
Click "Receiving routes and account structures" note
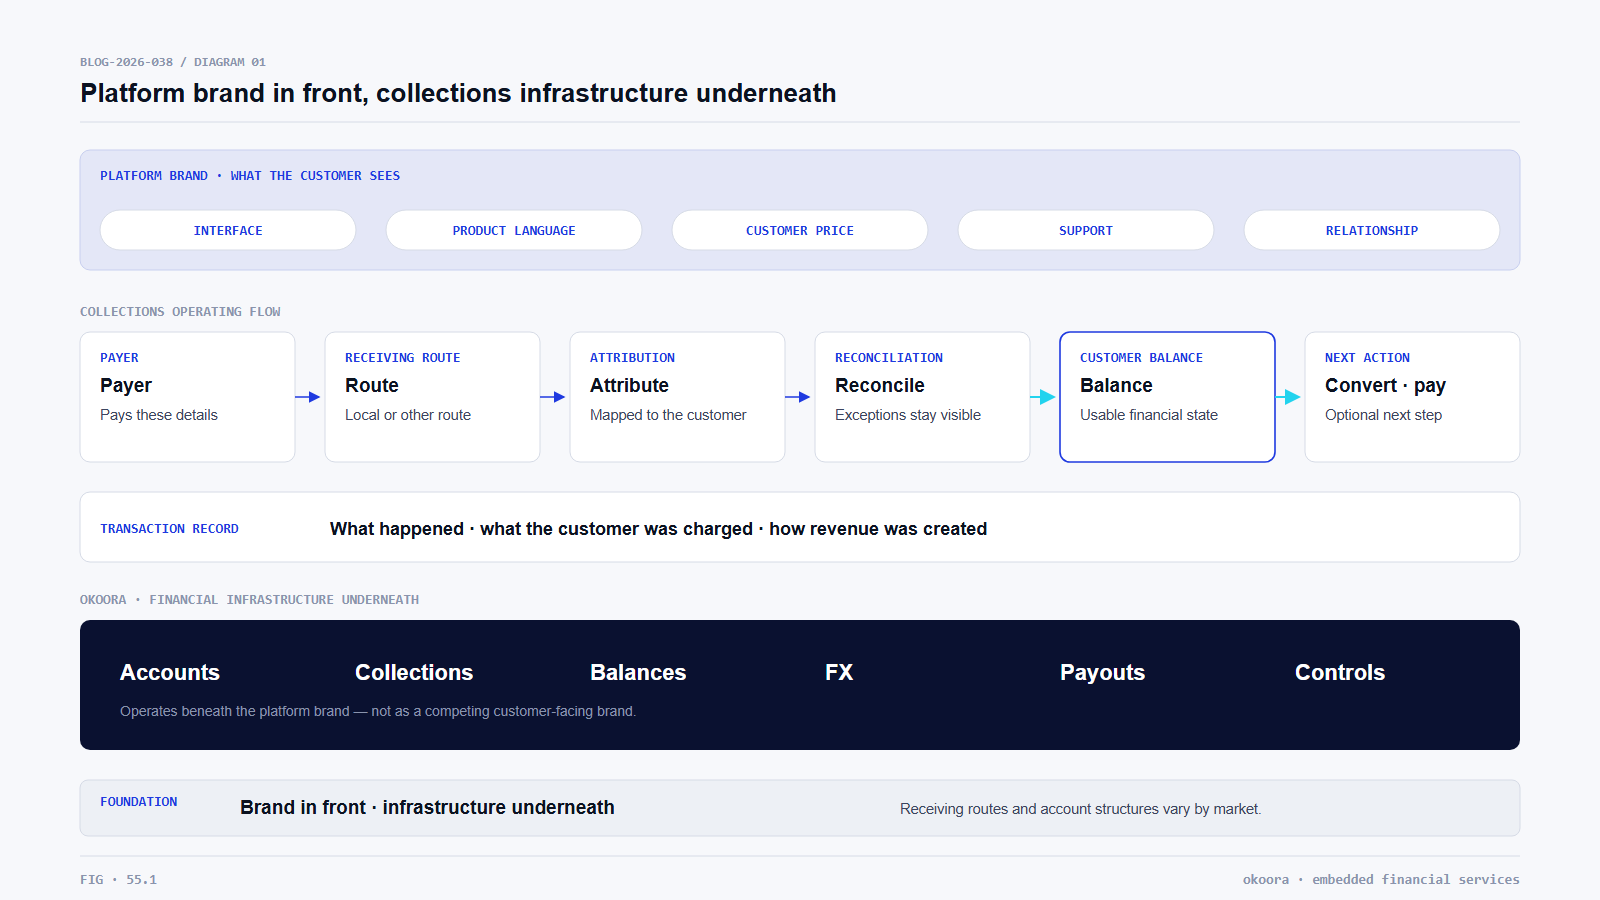coord(1080,809)
